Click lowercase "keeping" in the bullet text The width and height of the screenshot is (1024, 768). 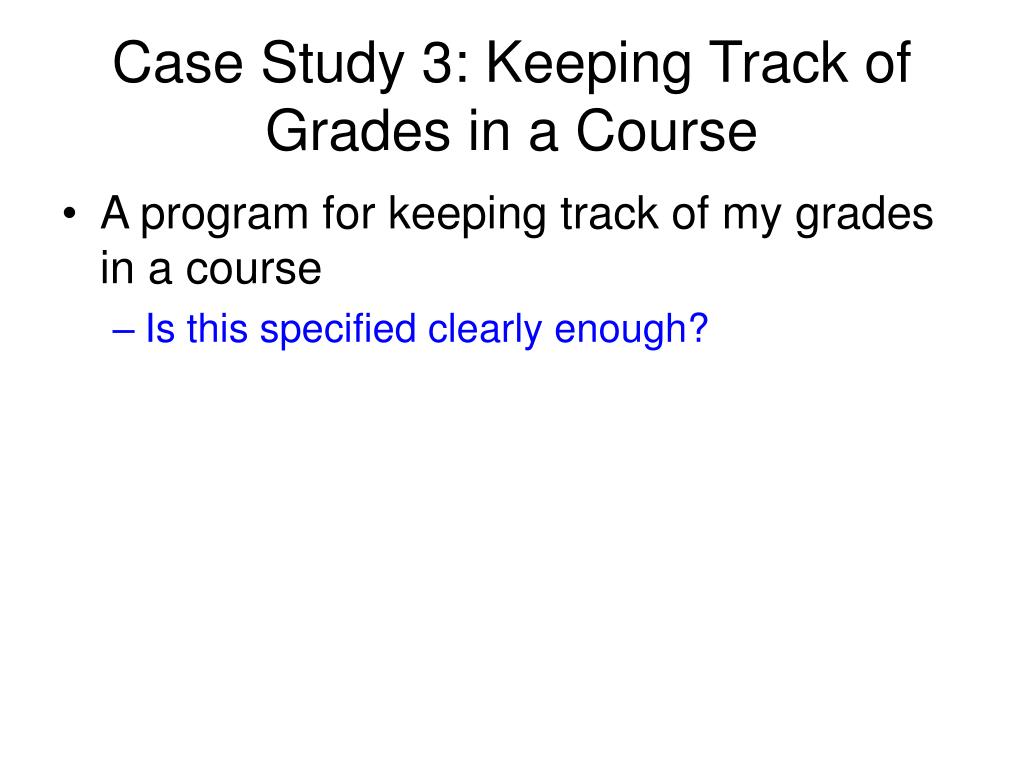coord(468,216)
